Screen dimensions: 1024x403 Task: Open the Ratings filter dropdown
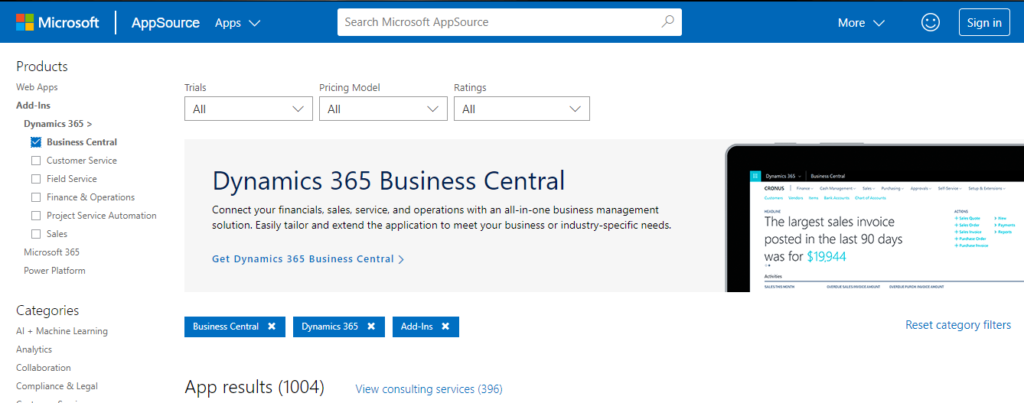pos(521,108)
